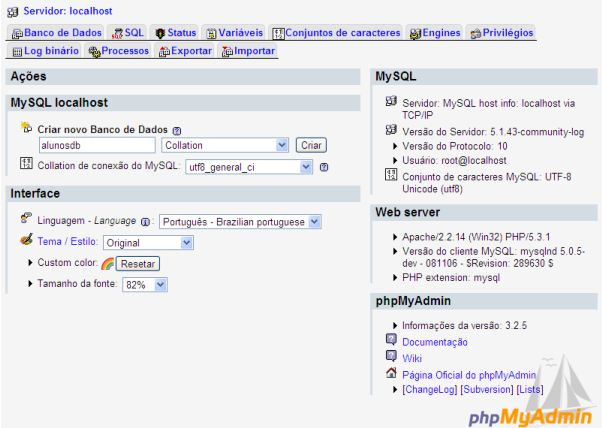602x428 pixels.
Task: Click the Tema / Estilo paint palette icon
Action: click(26, 240)
